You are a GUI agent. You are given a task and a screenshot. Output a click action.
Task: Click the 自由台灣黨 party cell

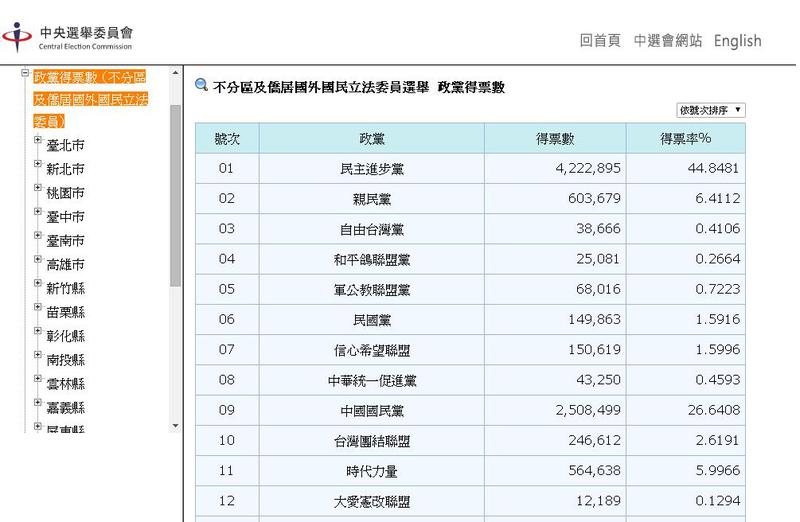click(371, 229)
